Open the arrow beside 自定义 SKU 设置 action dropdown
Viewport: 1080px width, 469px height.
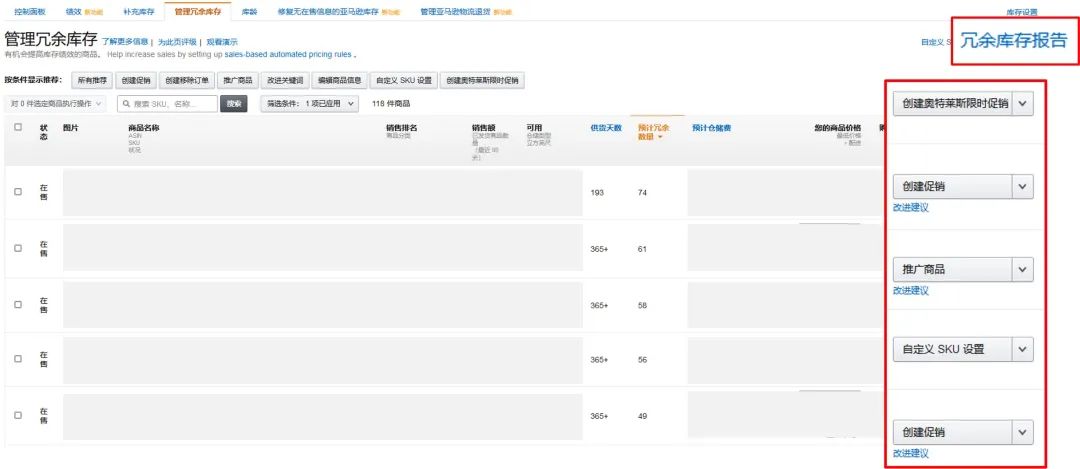[1022, 349]
